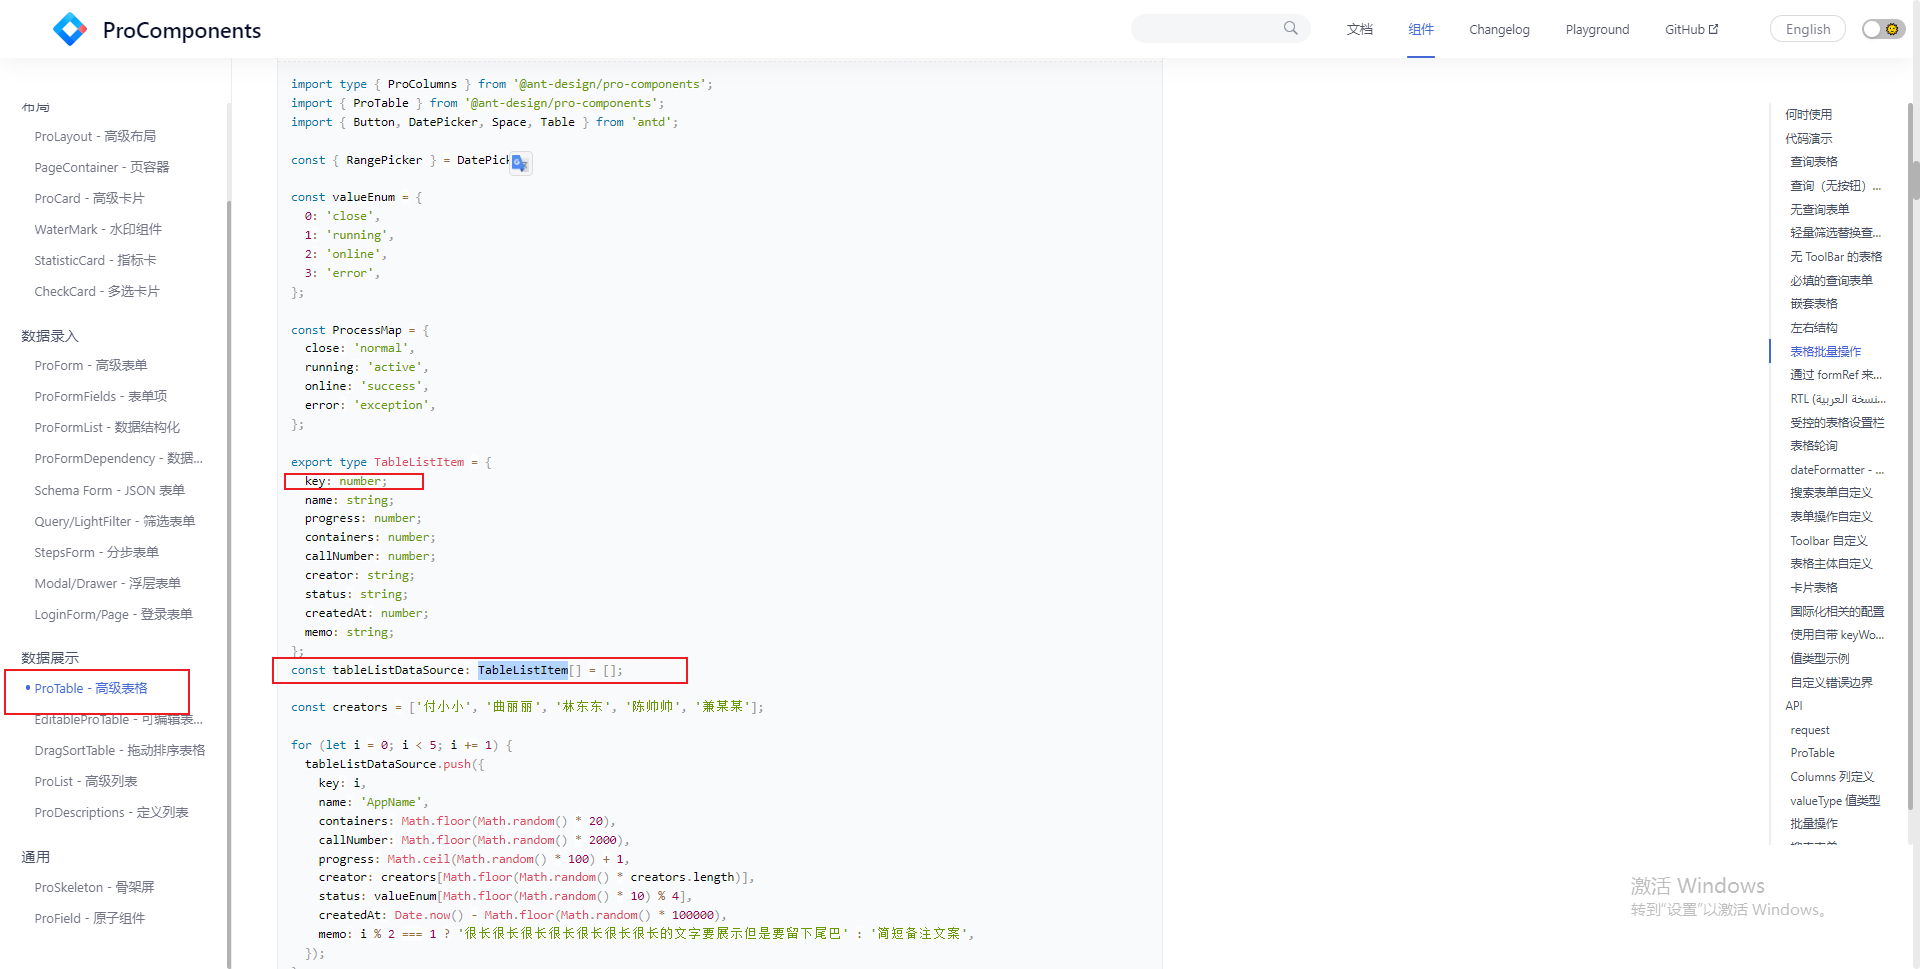Jump to 搜索表单自定义 anchor

(1832, 493)
